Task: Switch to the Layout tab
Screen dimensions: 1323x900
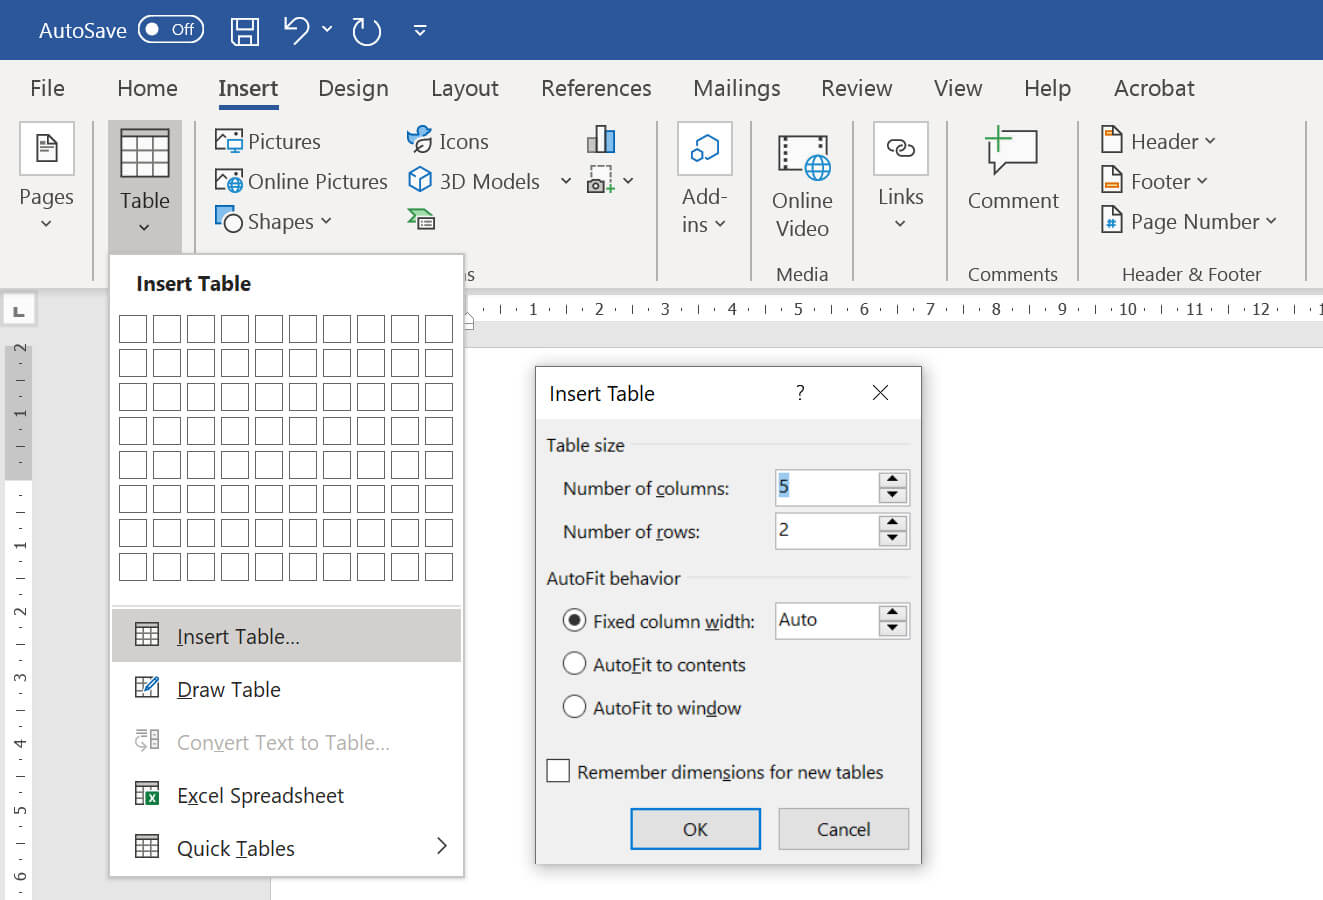Action: point(465,88)
